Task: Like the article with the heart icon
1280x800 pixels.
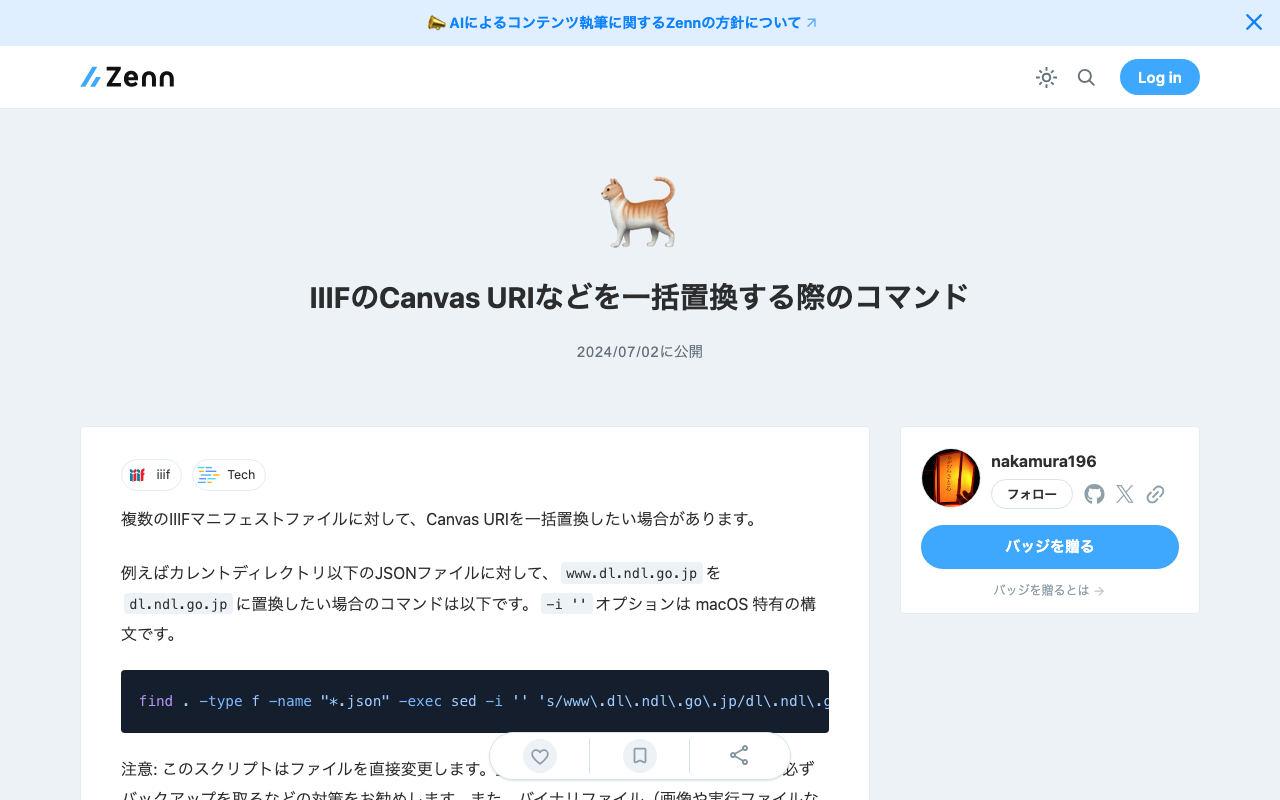Action: 539,756
